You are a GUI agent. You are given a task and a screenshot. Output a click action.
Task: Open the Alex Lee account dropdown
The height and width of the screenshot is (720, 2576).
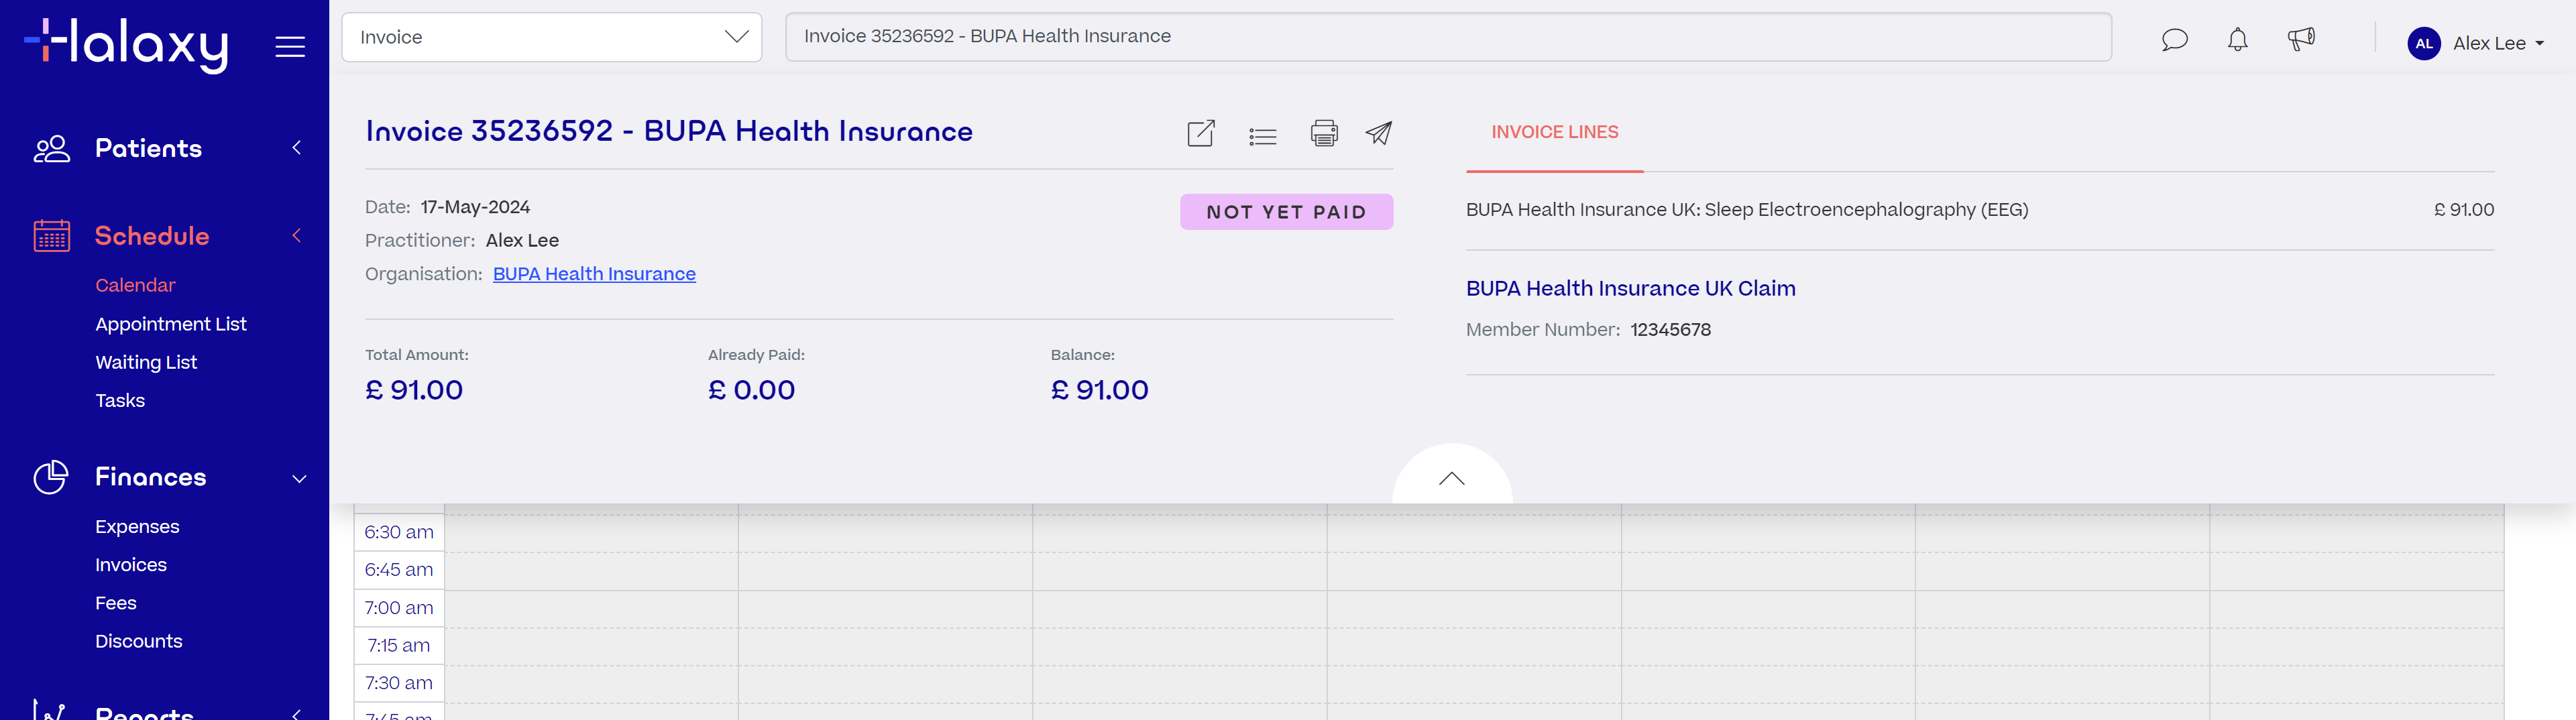pyautogui.click(x=2497, y=43)
